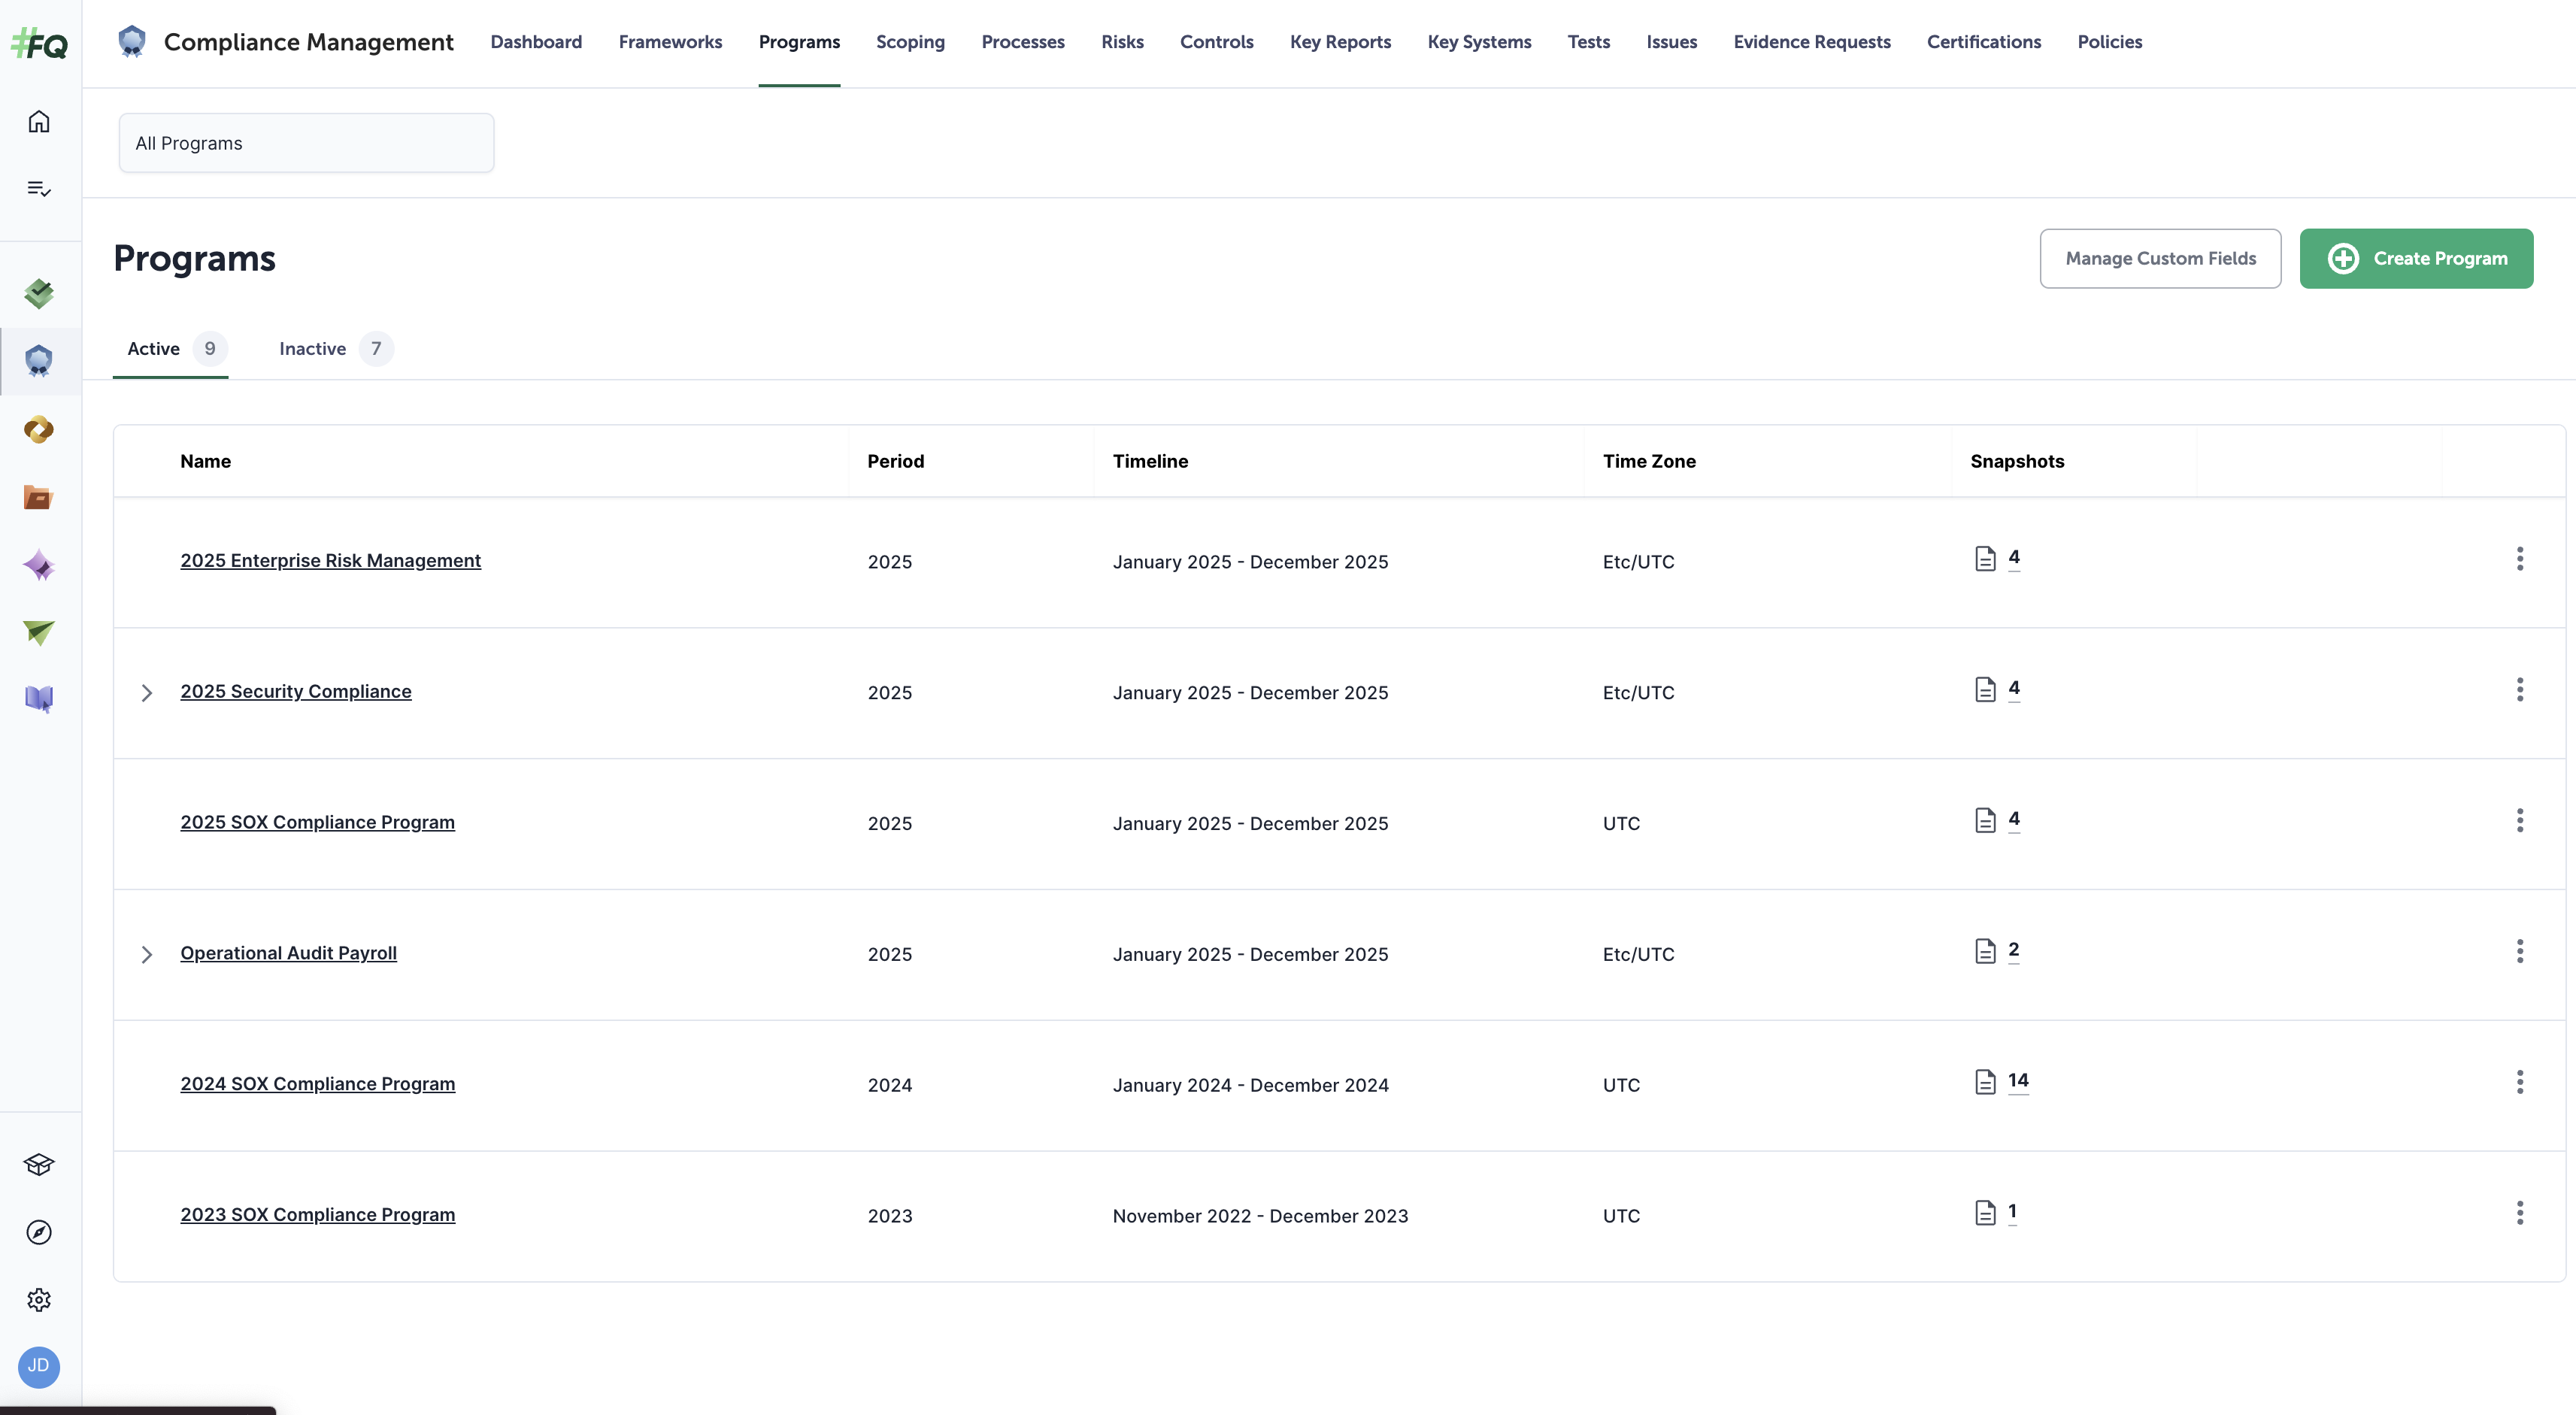The image size is (2576, 1415).
Task: Open the folder app icon in sidebar
Action: coord(39,497)
